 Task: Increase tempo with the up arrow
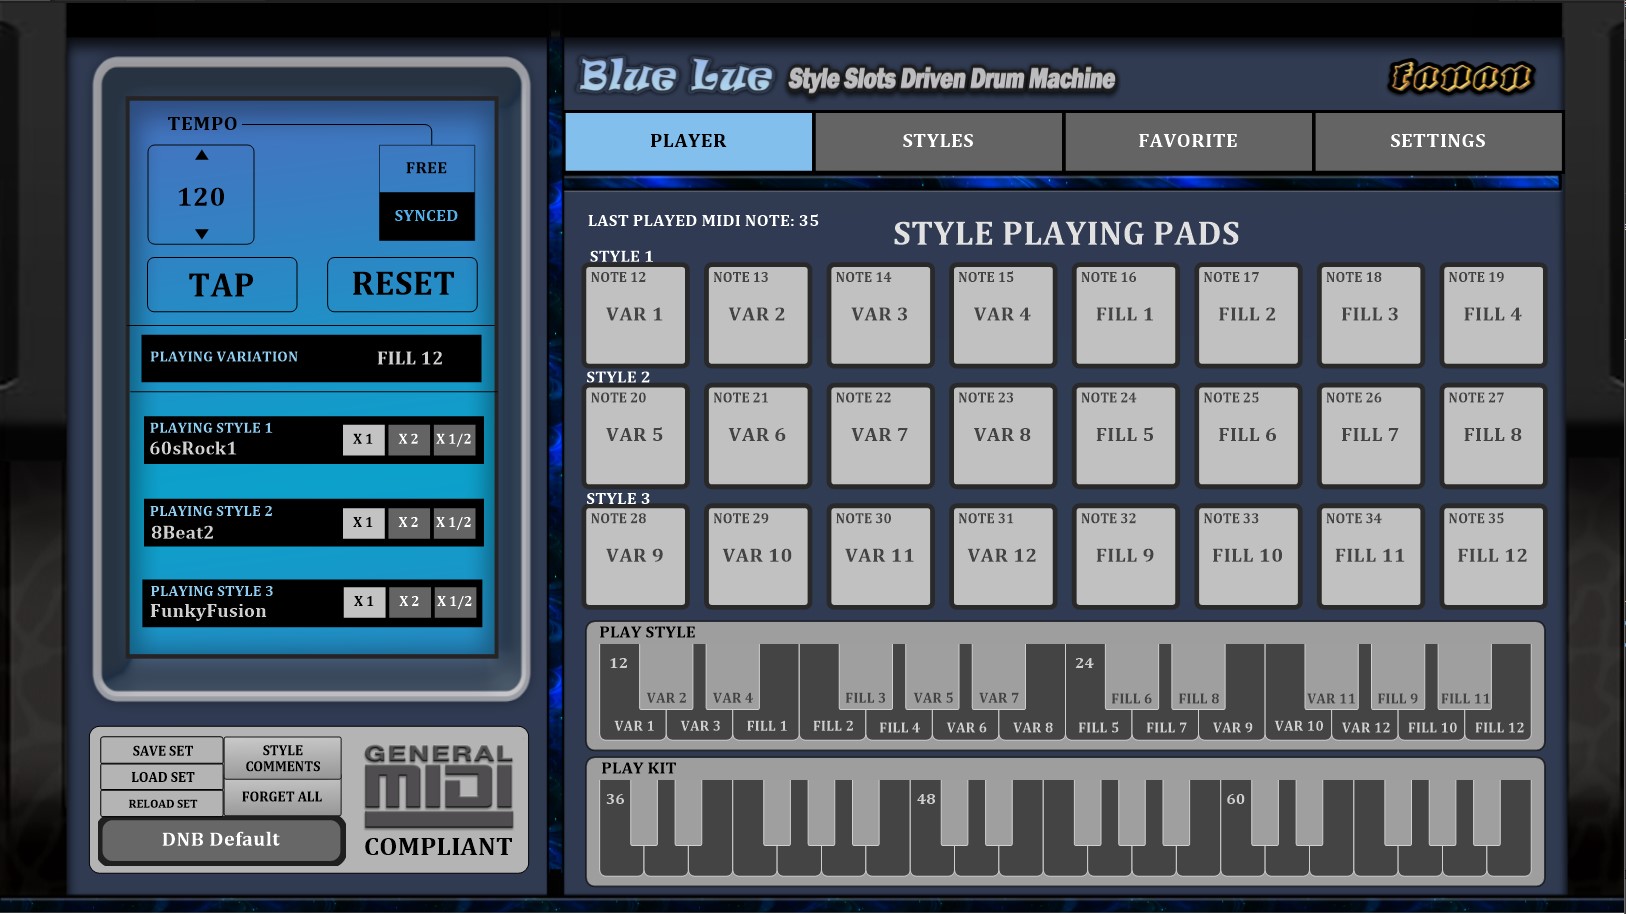[200, 155]
